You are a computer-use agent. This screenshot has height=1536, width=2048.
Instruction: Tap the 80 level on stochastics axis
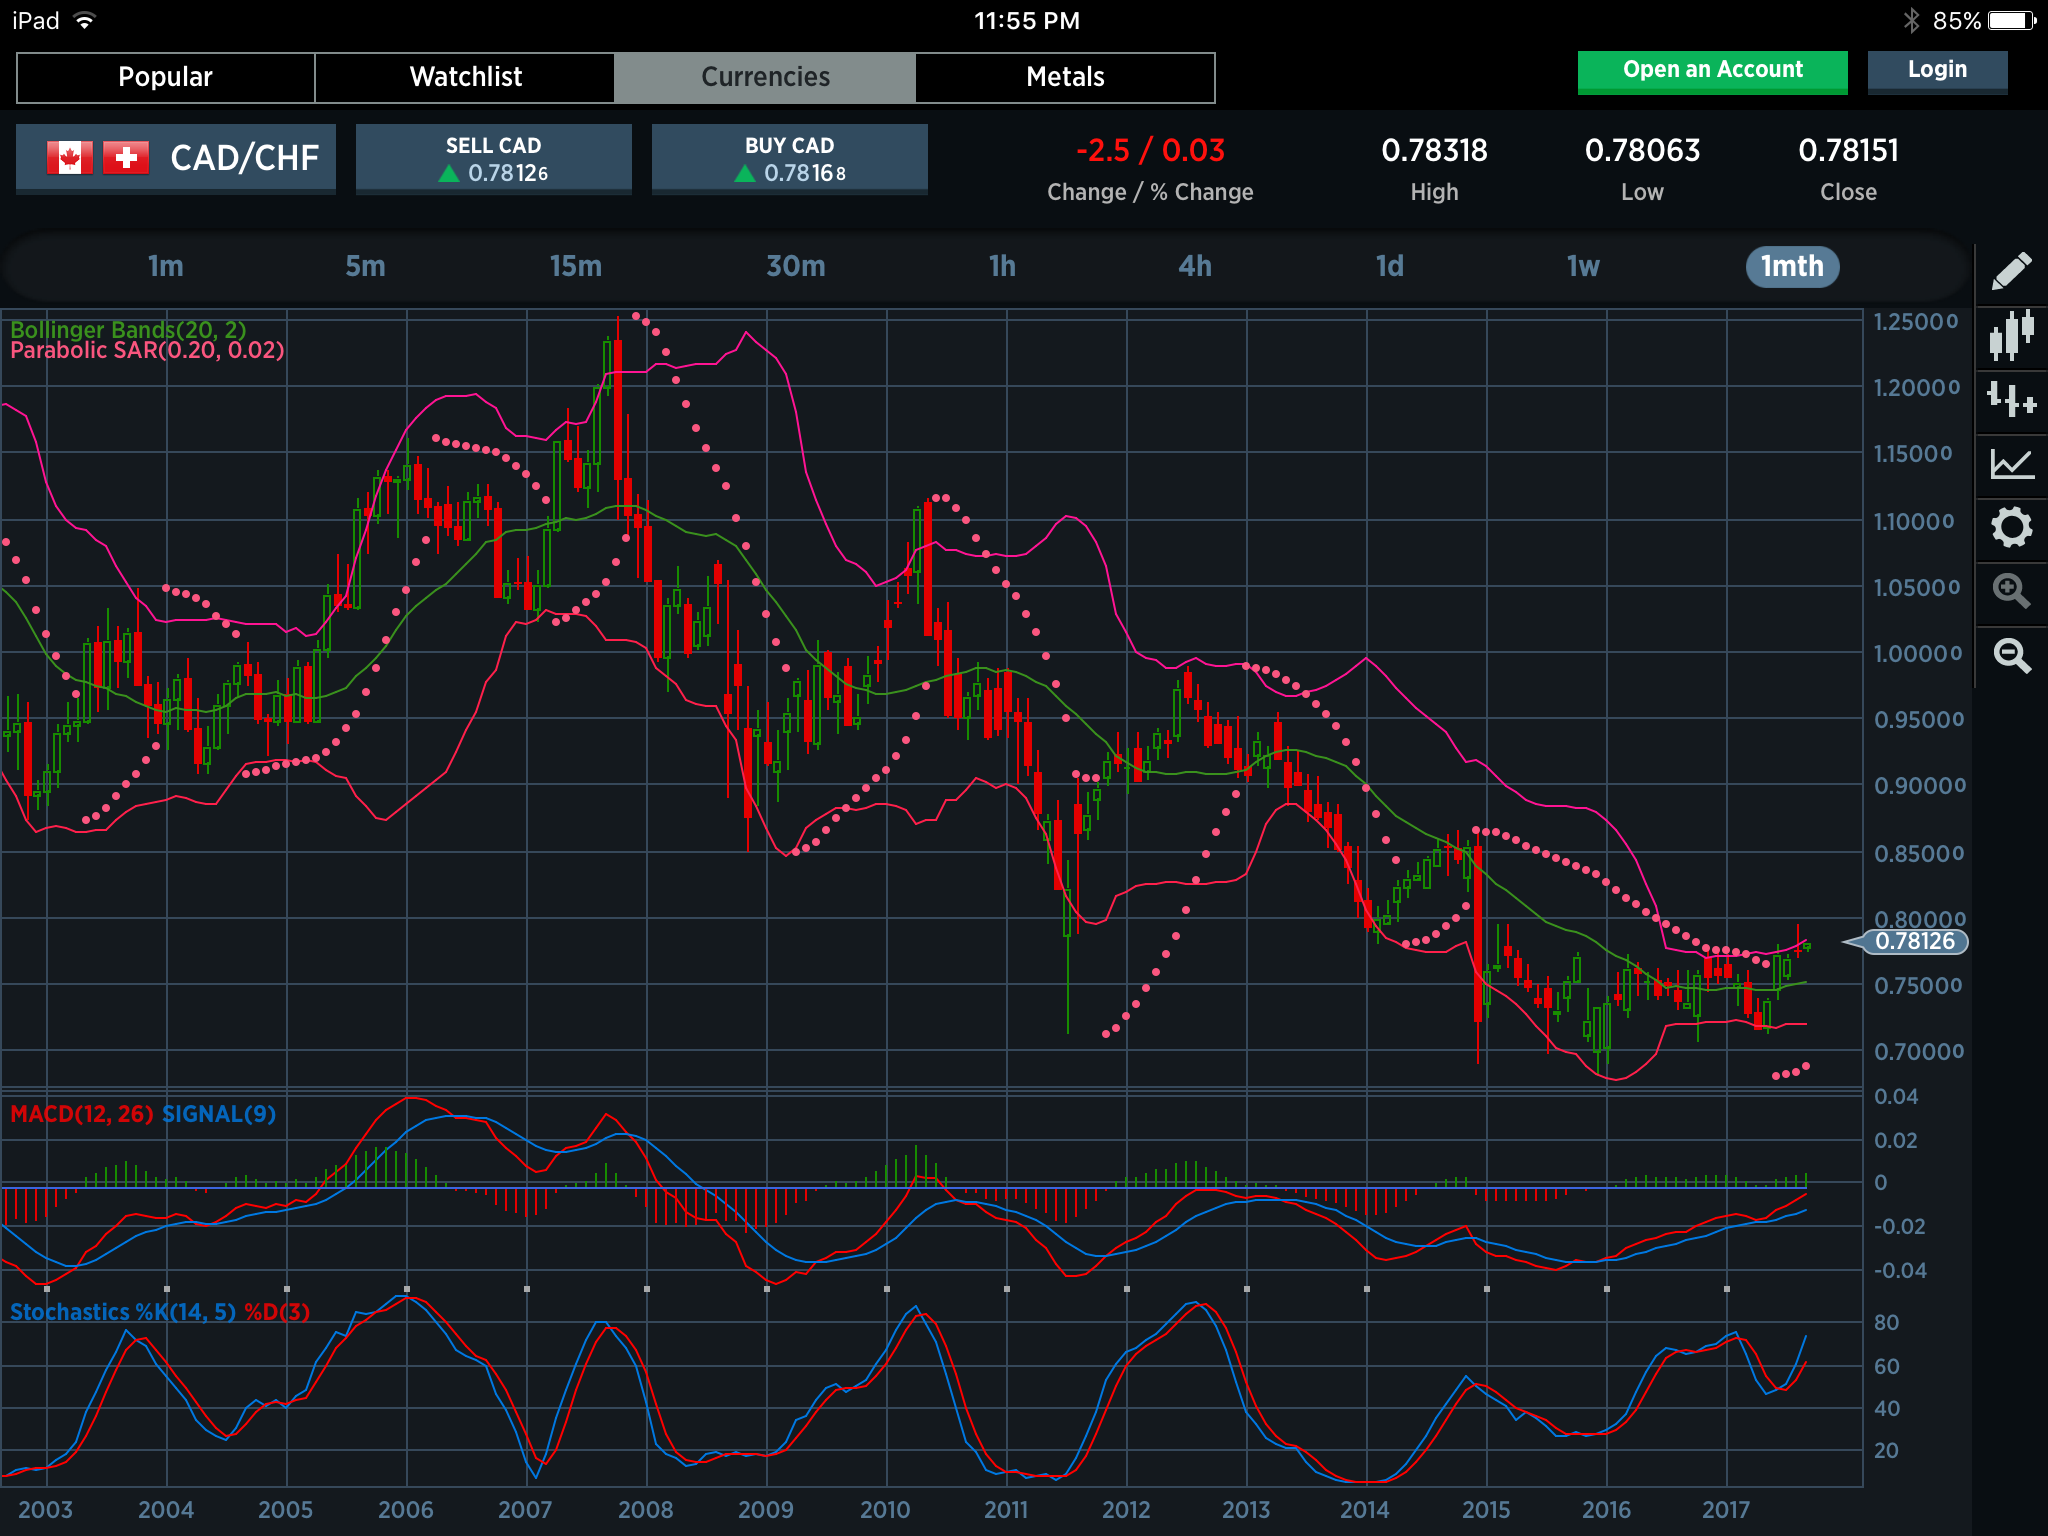tap(1886, 1322)
